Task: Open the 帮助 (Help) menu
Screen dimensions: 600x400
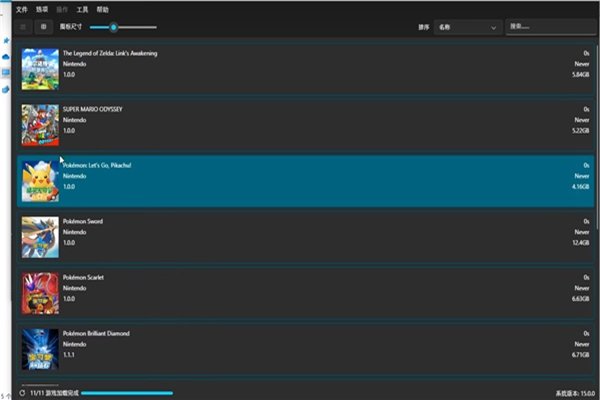Action: click(x=102, y=8)
